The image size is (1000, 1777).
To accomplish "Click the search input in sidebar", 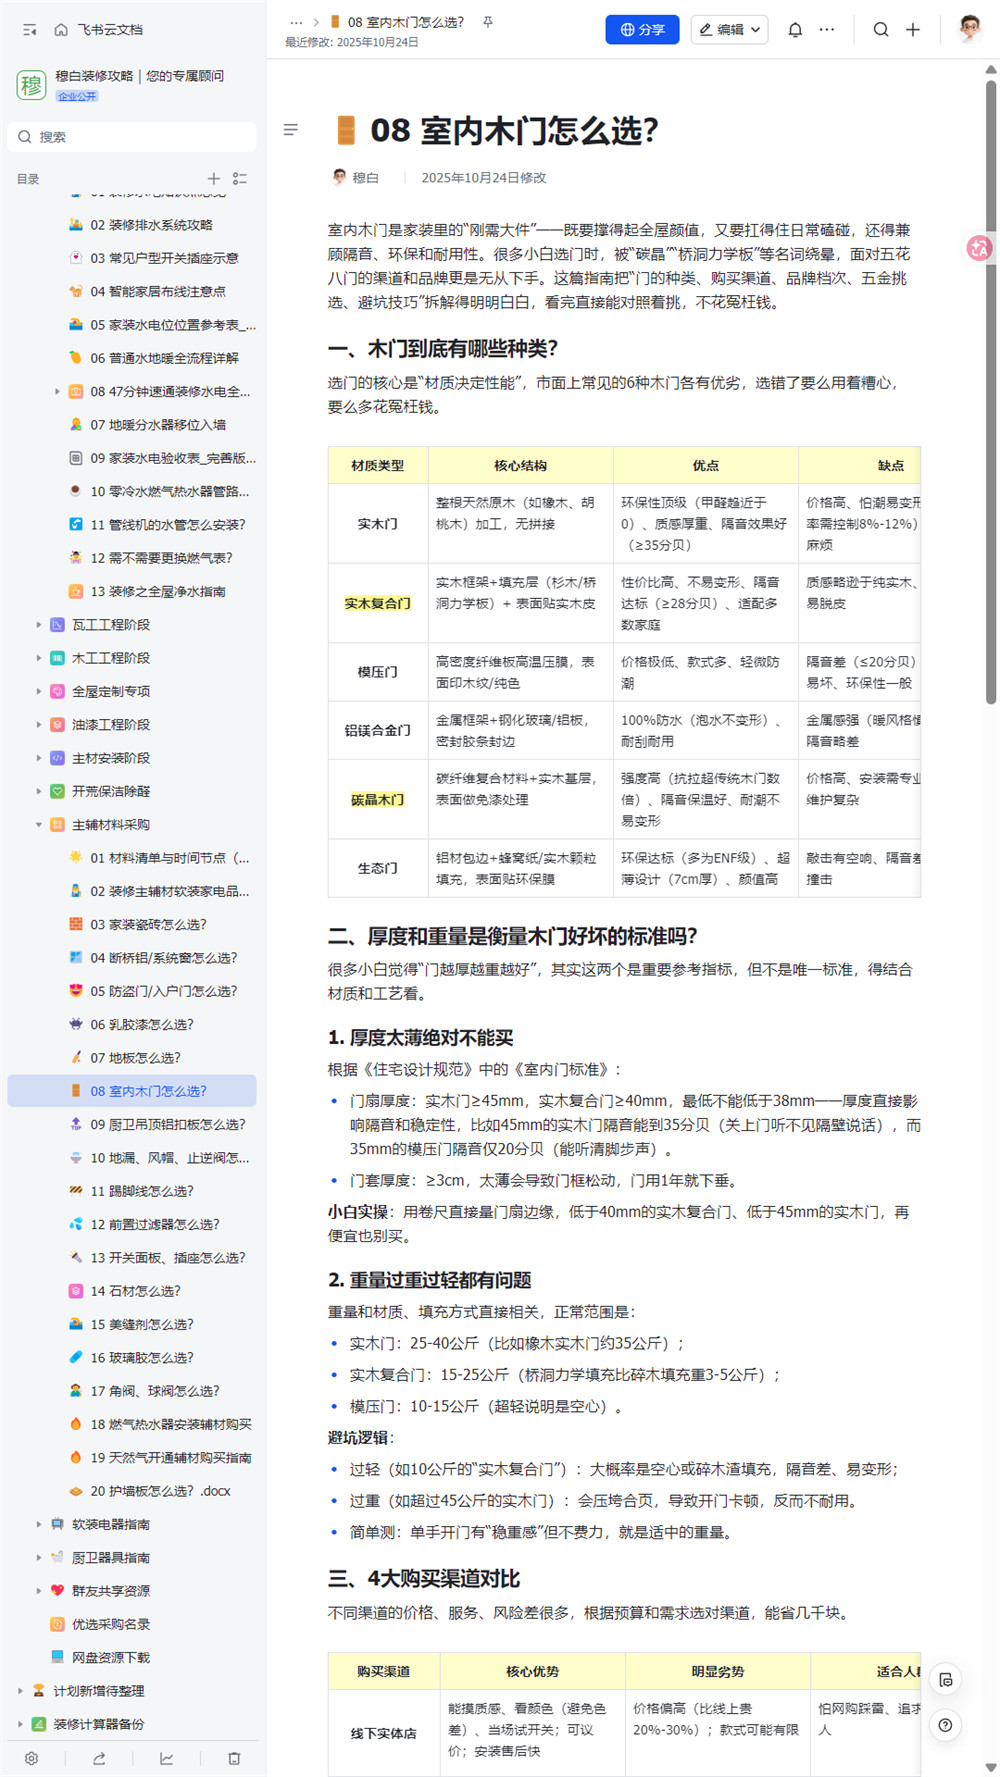I will point(133,137).
